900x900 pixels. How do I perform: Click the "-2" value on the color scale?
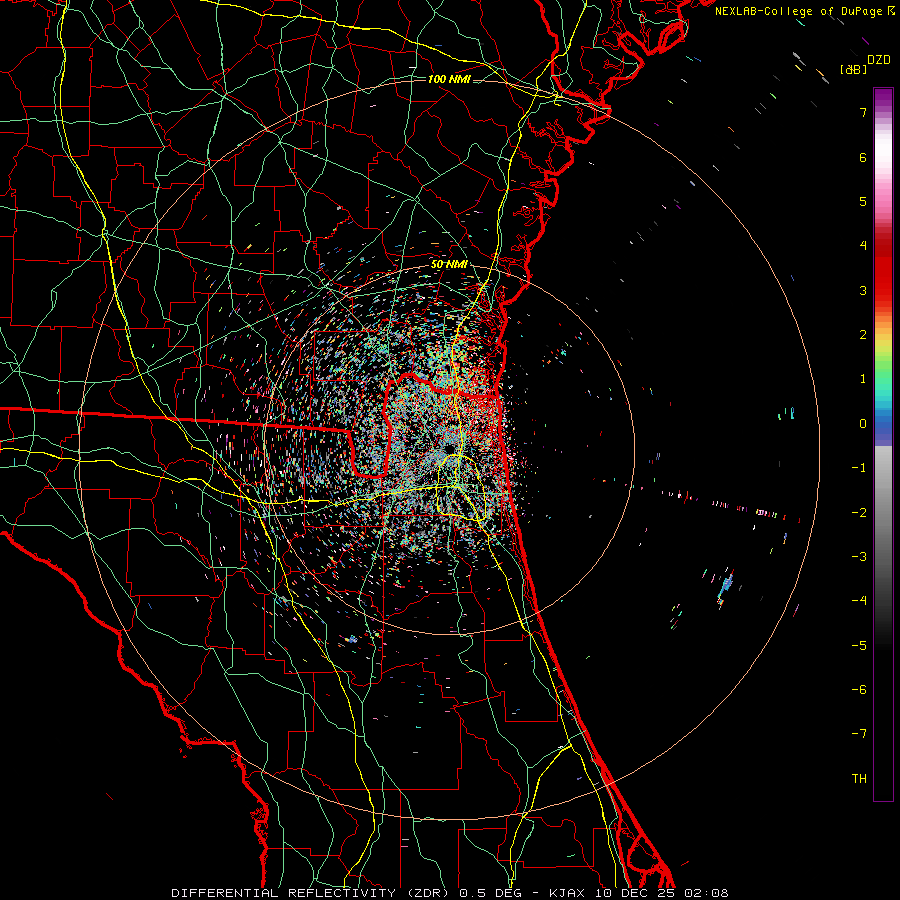click(x=859, y=513)
